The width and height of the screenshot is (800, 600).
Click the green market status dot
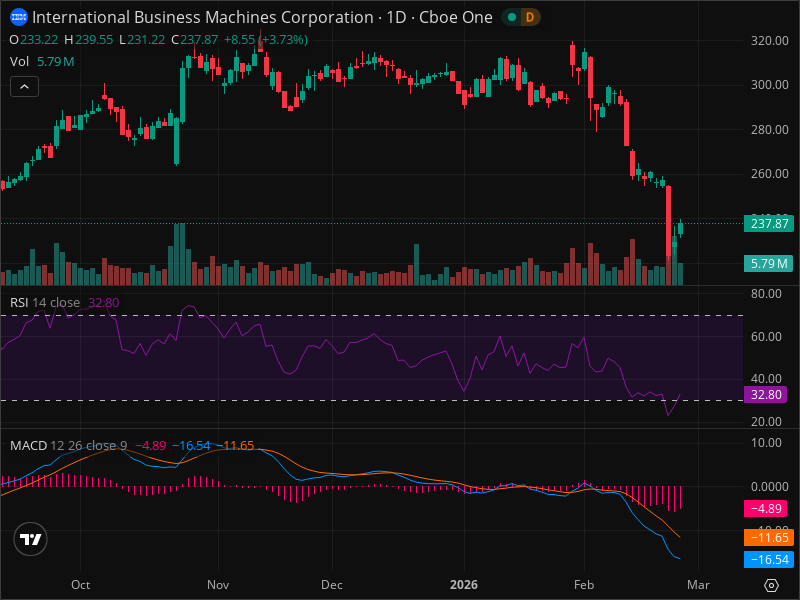point(512,17)
